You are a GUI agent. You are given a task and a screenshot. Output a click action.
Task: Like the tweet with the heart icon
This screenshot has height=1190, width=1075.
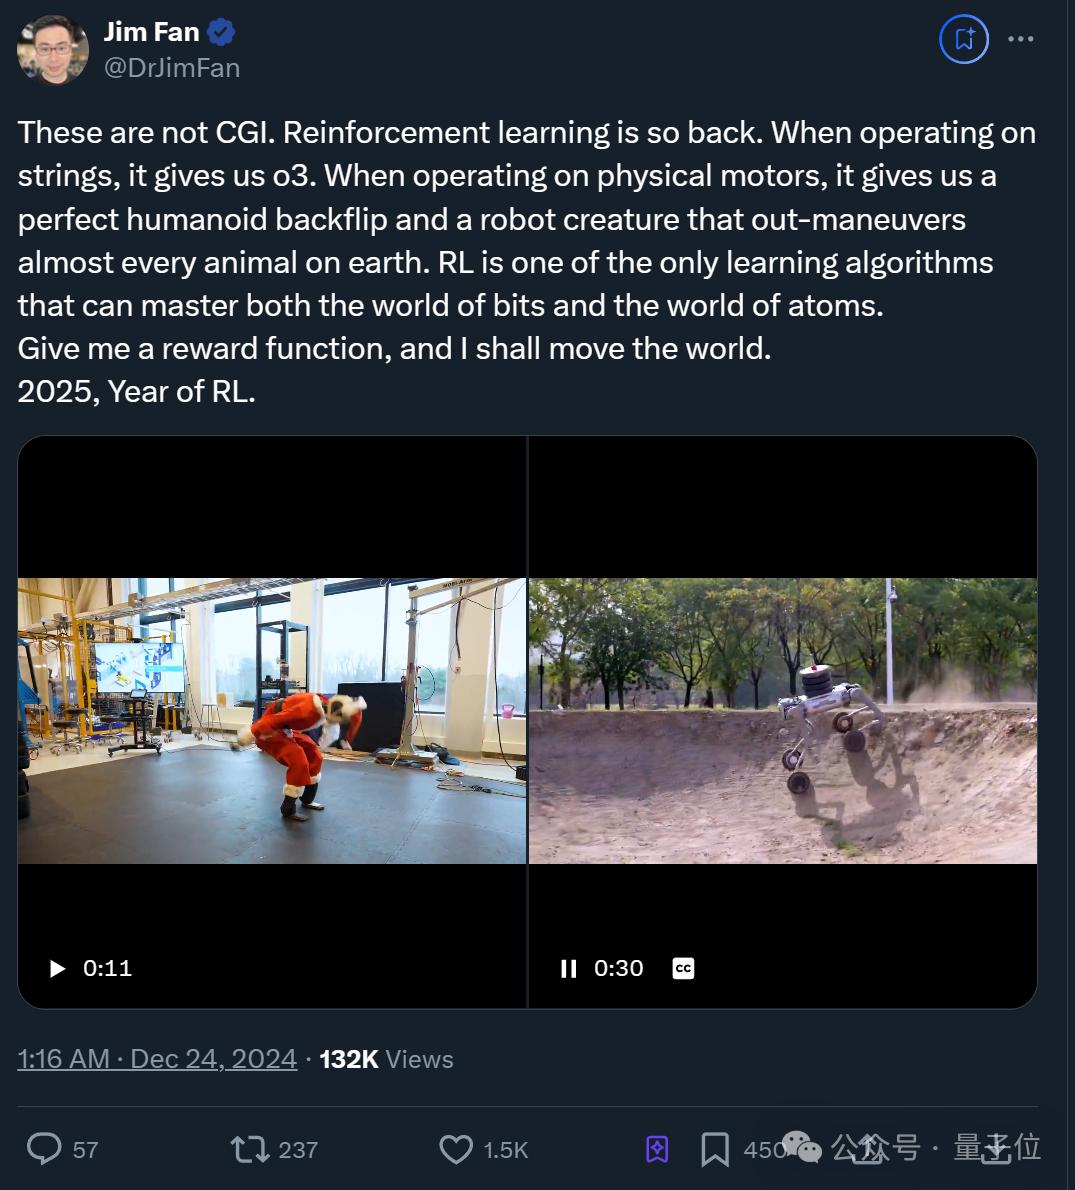tap(456, 1149)
